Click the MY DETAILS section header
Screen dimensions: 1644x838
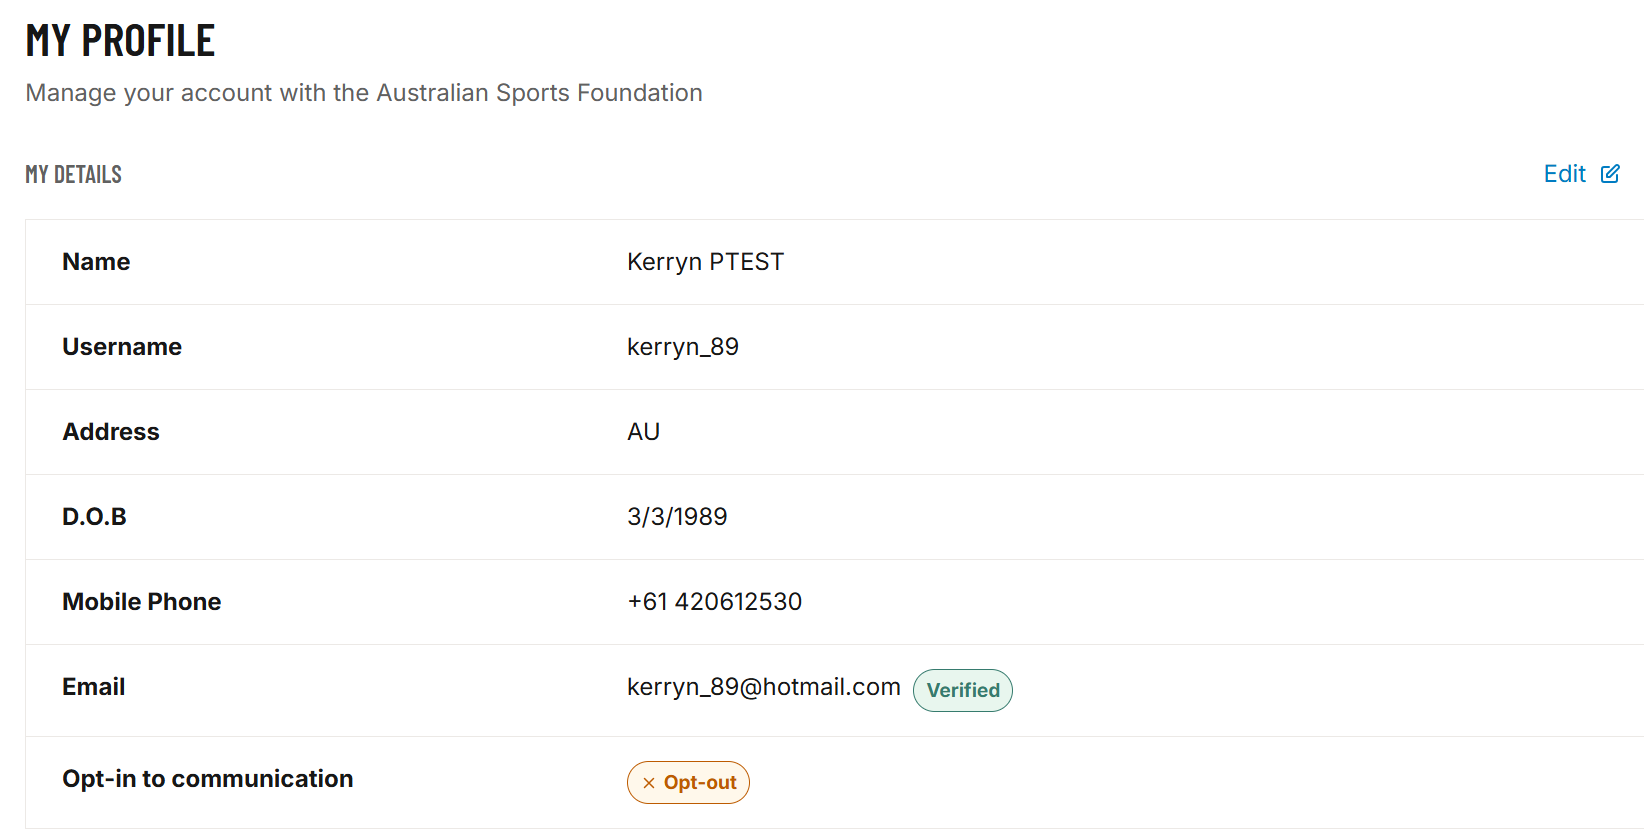74,174
